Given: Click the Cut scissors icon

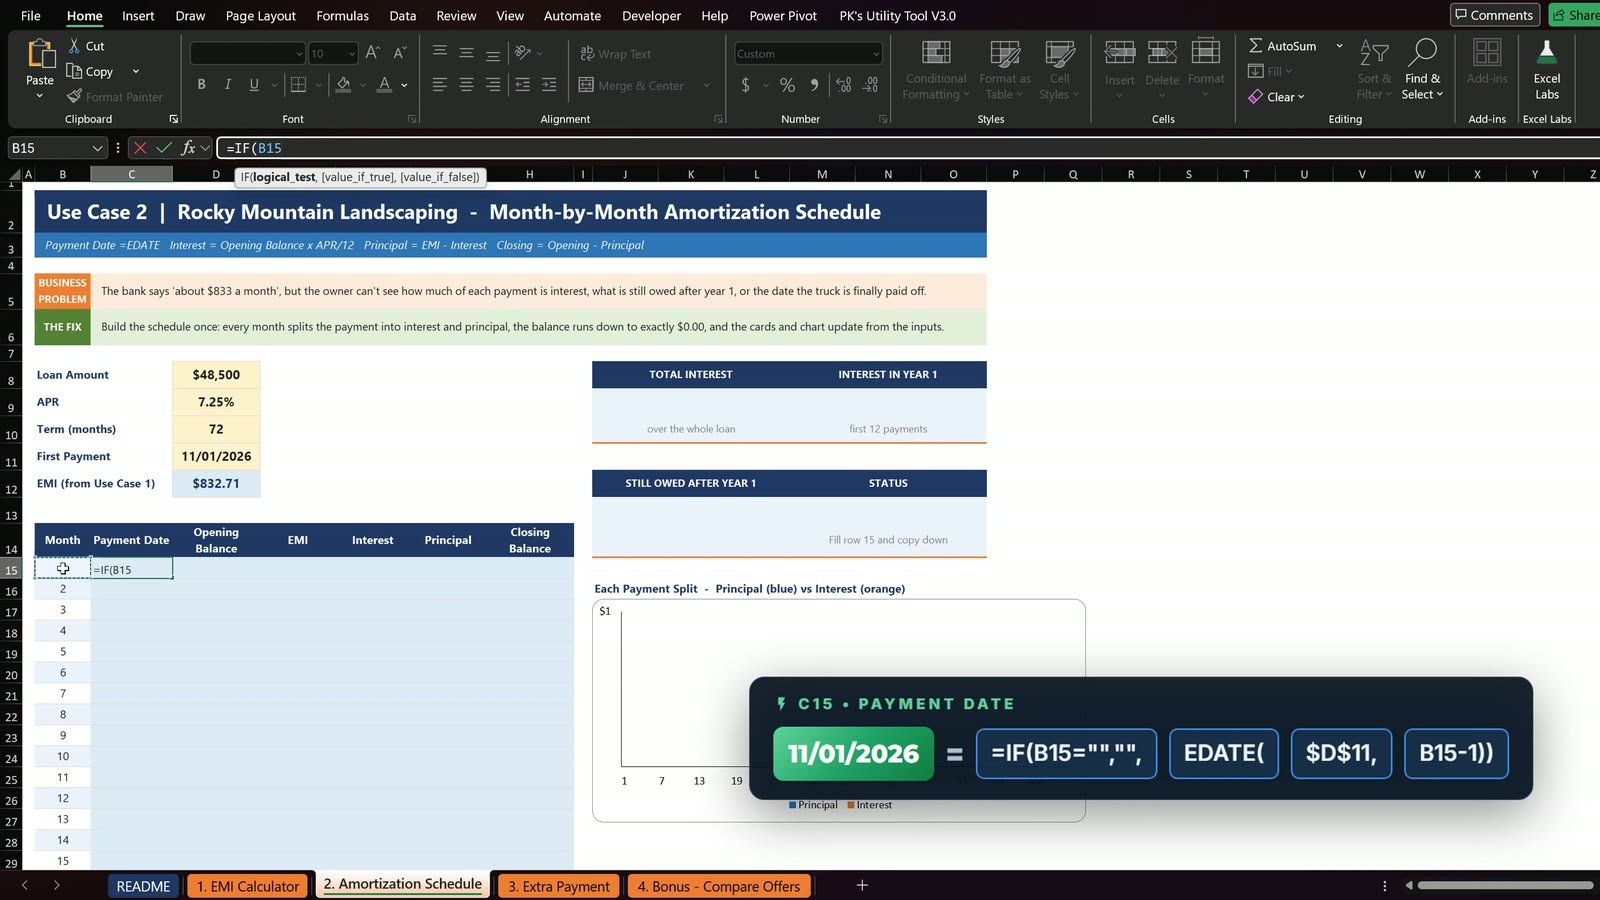Looking at the screenshot, I should [x=74, y=46].
